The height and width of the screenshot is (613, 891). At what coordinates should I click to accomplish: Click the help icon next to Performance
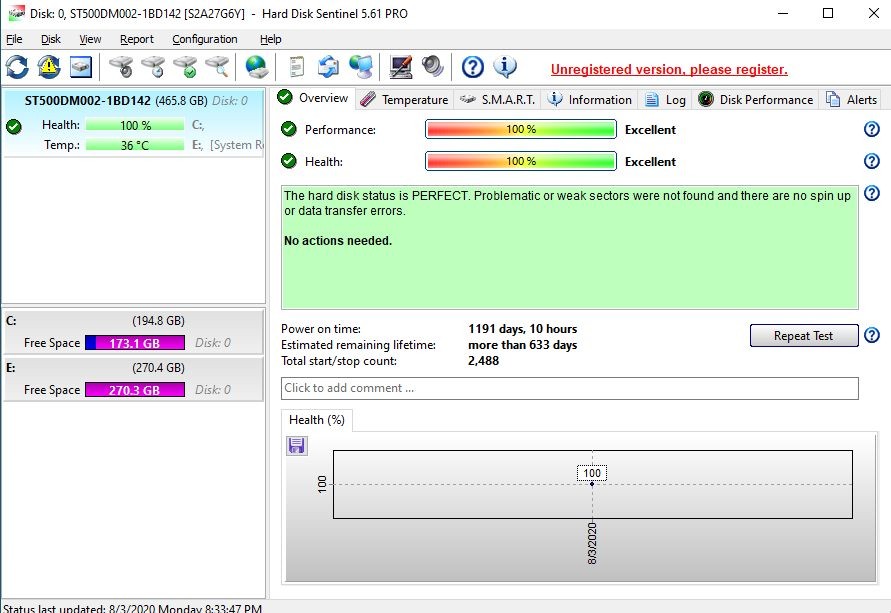tap(871, 129)
